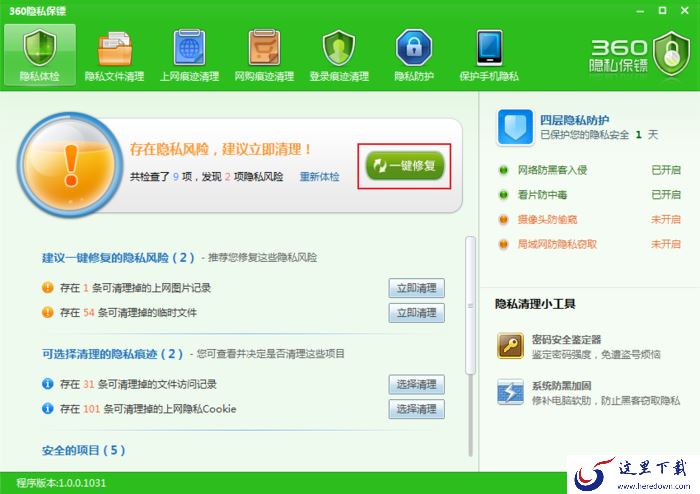
Task: Click the 隐私清理小工具 heading
Action: click(535, 304)
